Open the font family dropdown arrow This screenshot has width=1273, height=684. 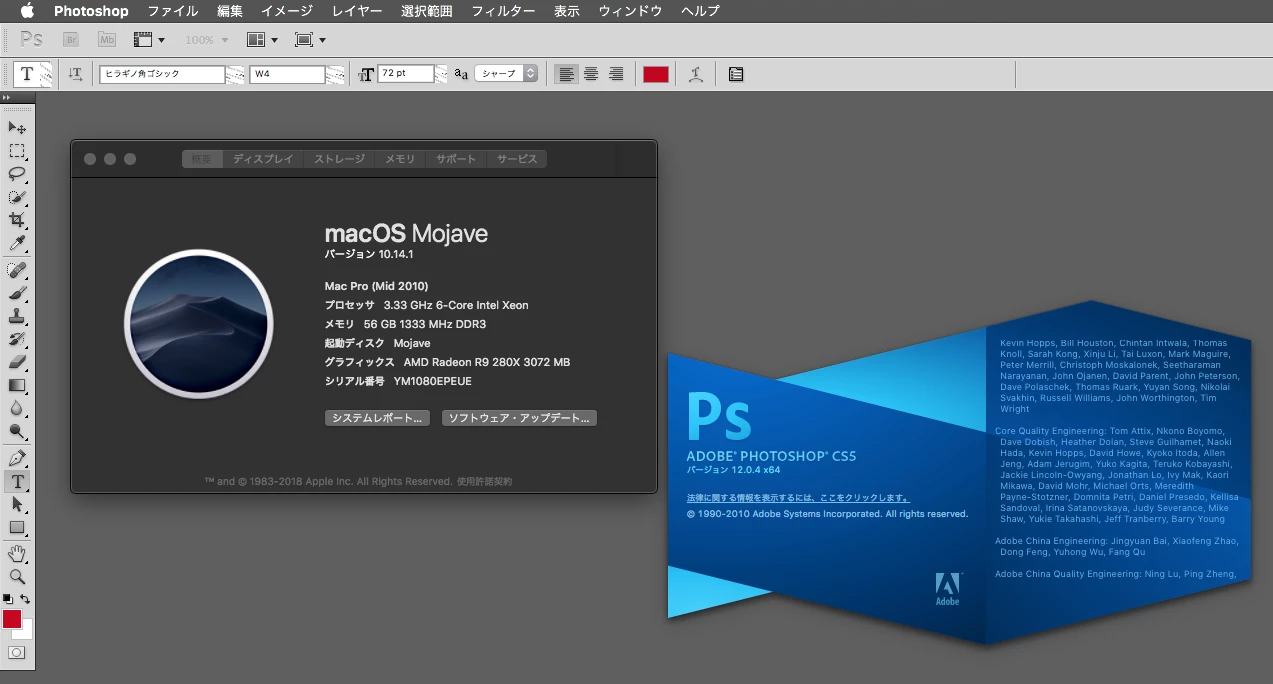235,74
